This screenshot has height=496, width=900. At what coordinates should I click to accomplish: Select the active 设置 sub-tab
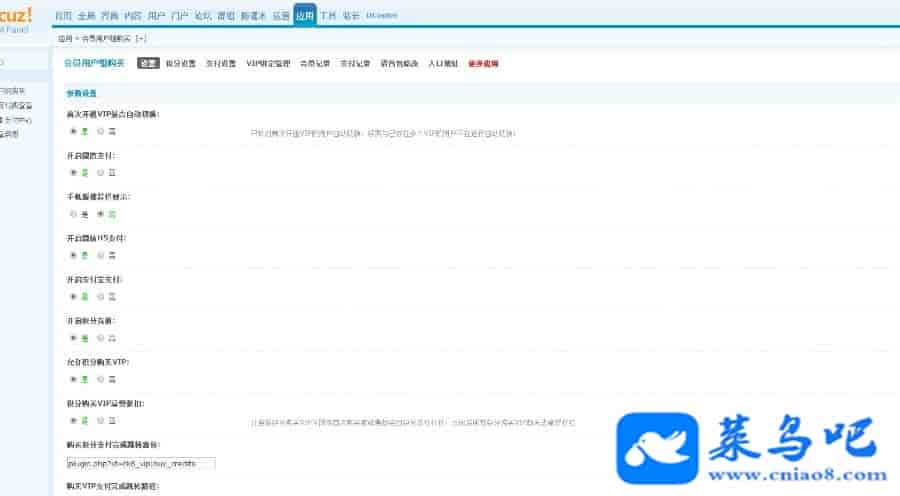(148, 63)
